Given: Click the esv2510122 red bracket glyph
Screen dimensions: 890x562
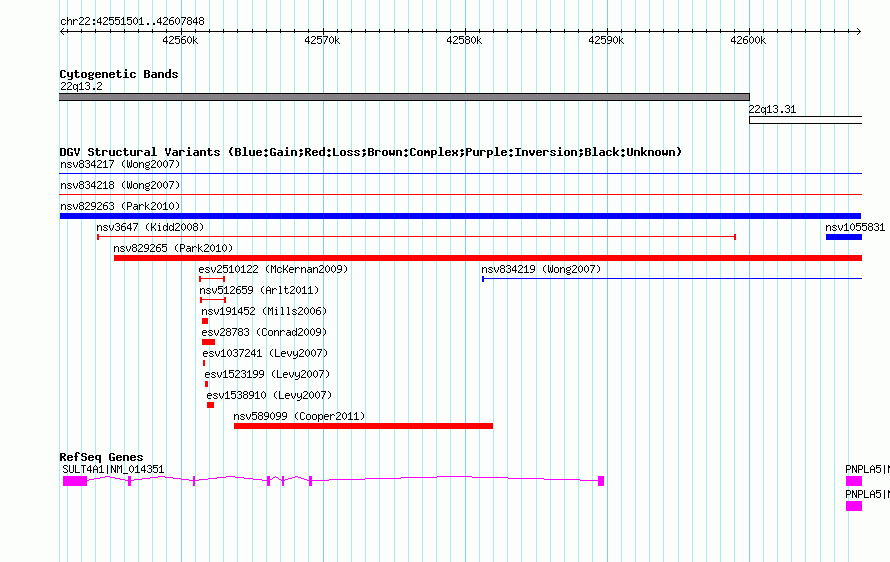Looking at the screenshot, I should point(212,279).
